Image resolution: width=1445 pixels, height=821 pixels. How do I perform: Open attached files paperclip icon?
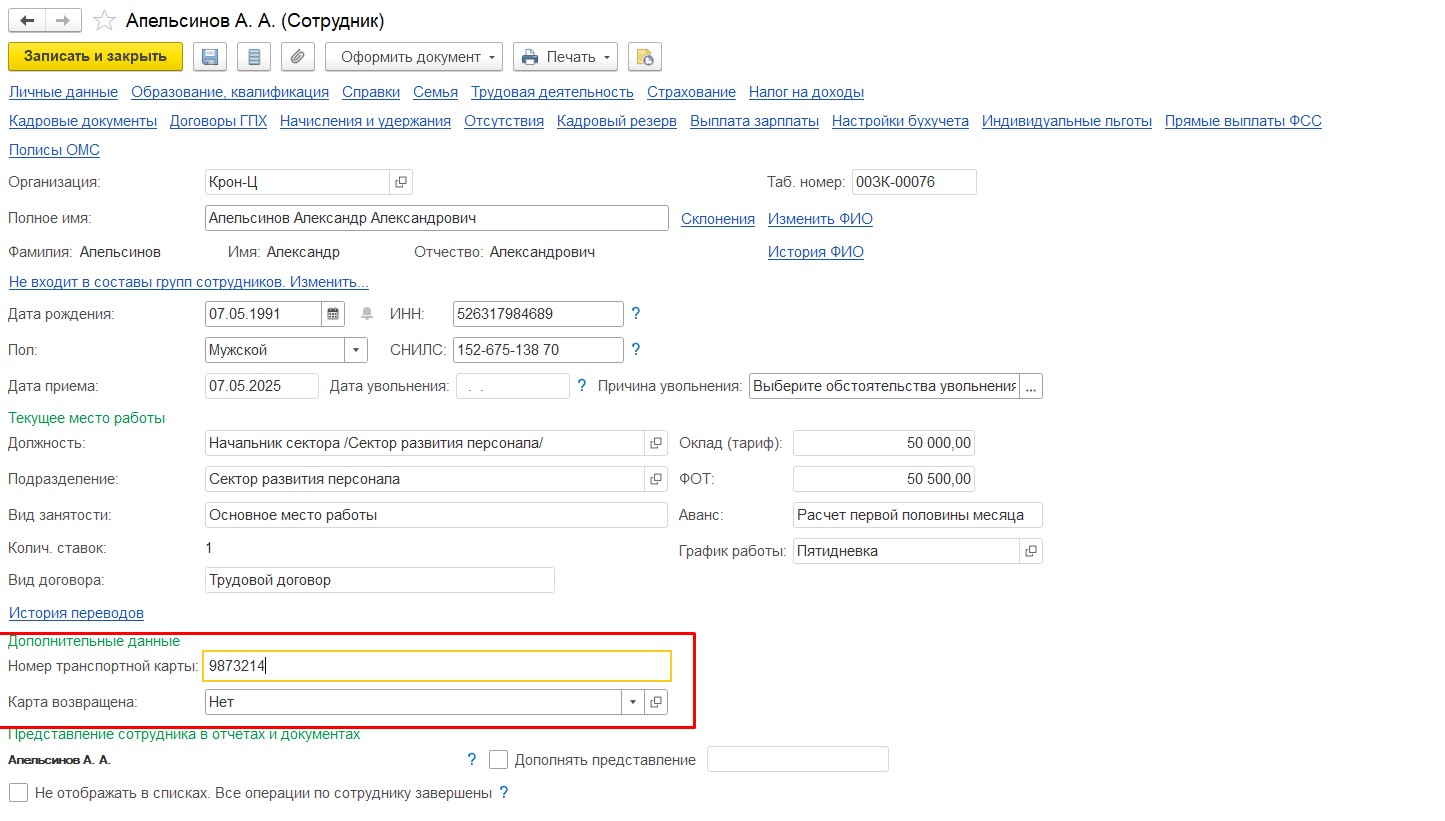297,57
